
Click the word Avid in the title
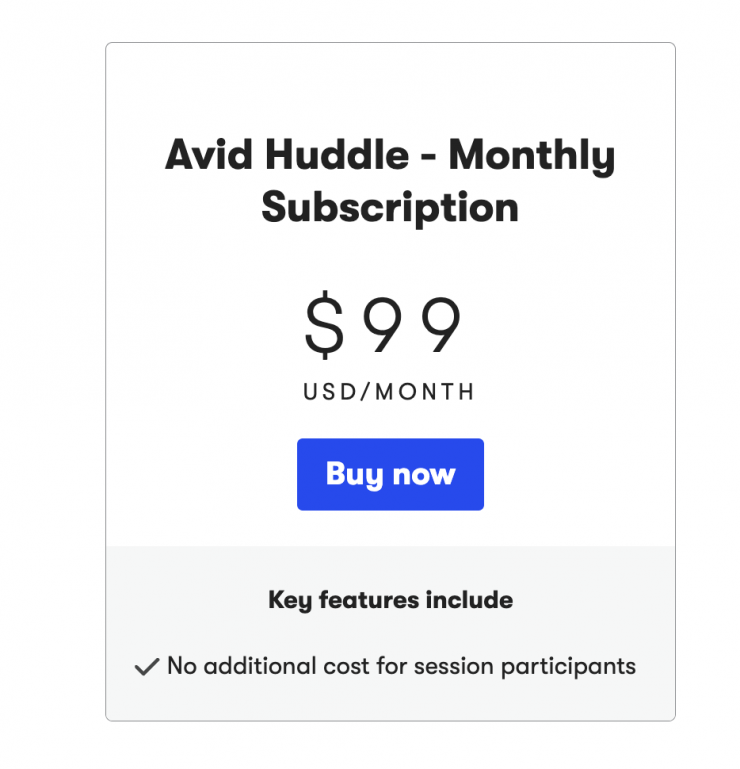210,155
